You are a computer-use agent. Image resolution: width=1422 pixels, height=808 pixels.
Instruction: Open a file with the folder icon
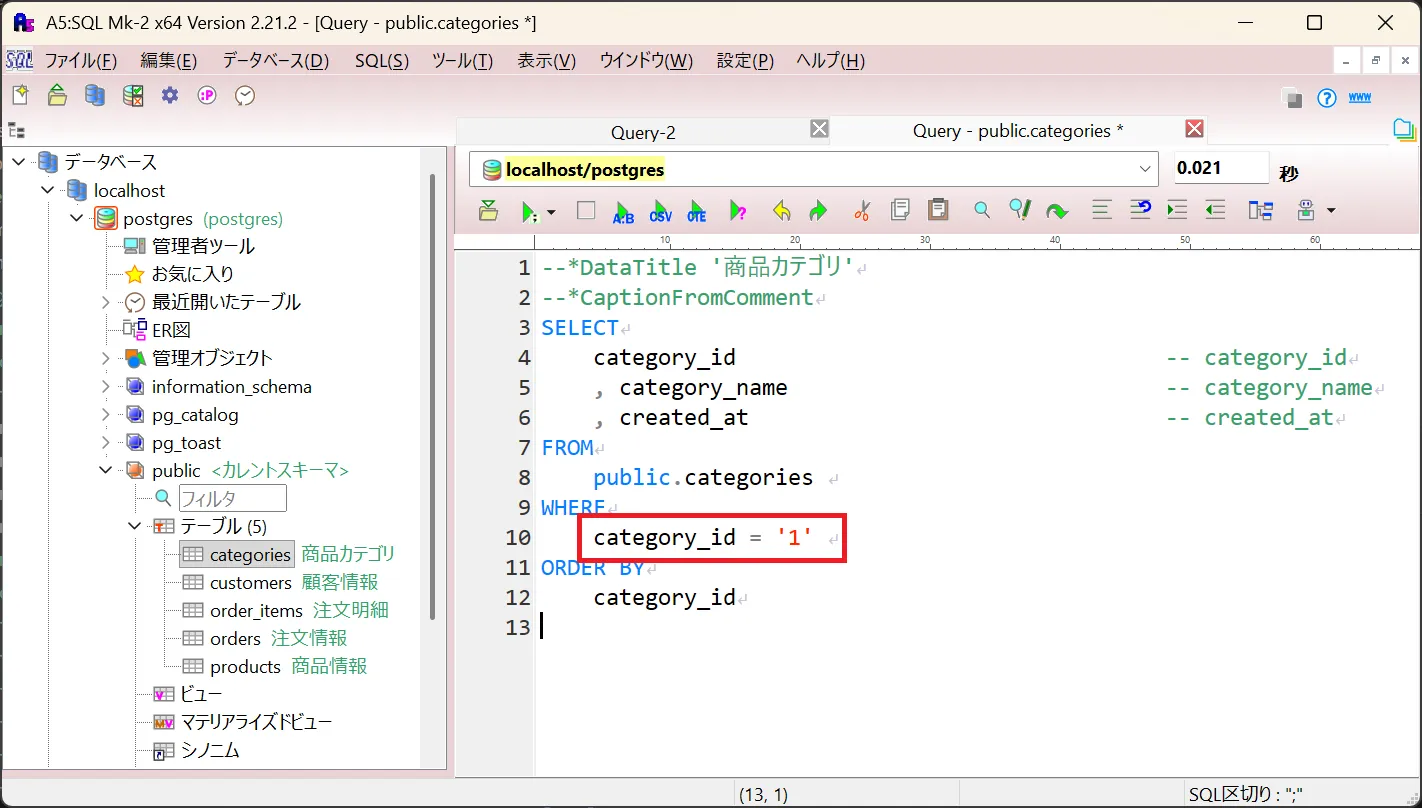[57, 95]
